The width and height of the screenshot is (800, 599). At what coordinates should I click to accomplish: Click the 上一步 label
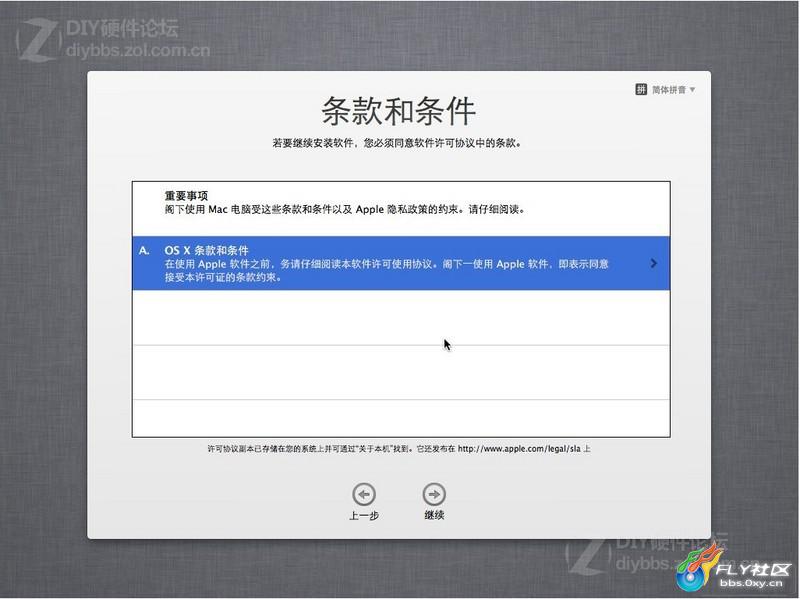point(364,515)
